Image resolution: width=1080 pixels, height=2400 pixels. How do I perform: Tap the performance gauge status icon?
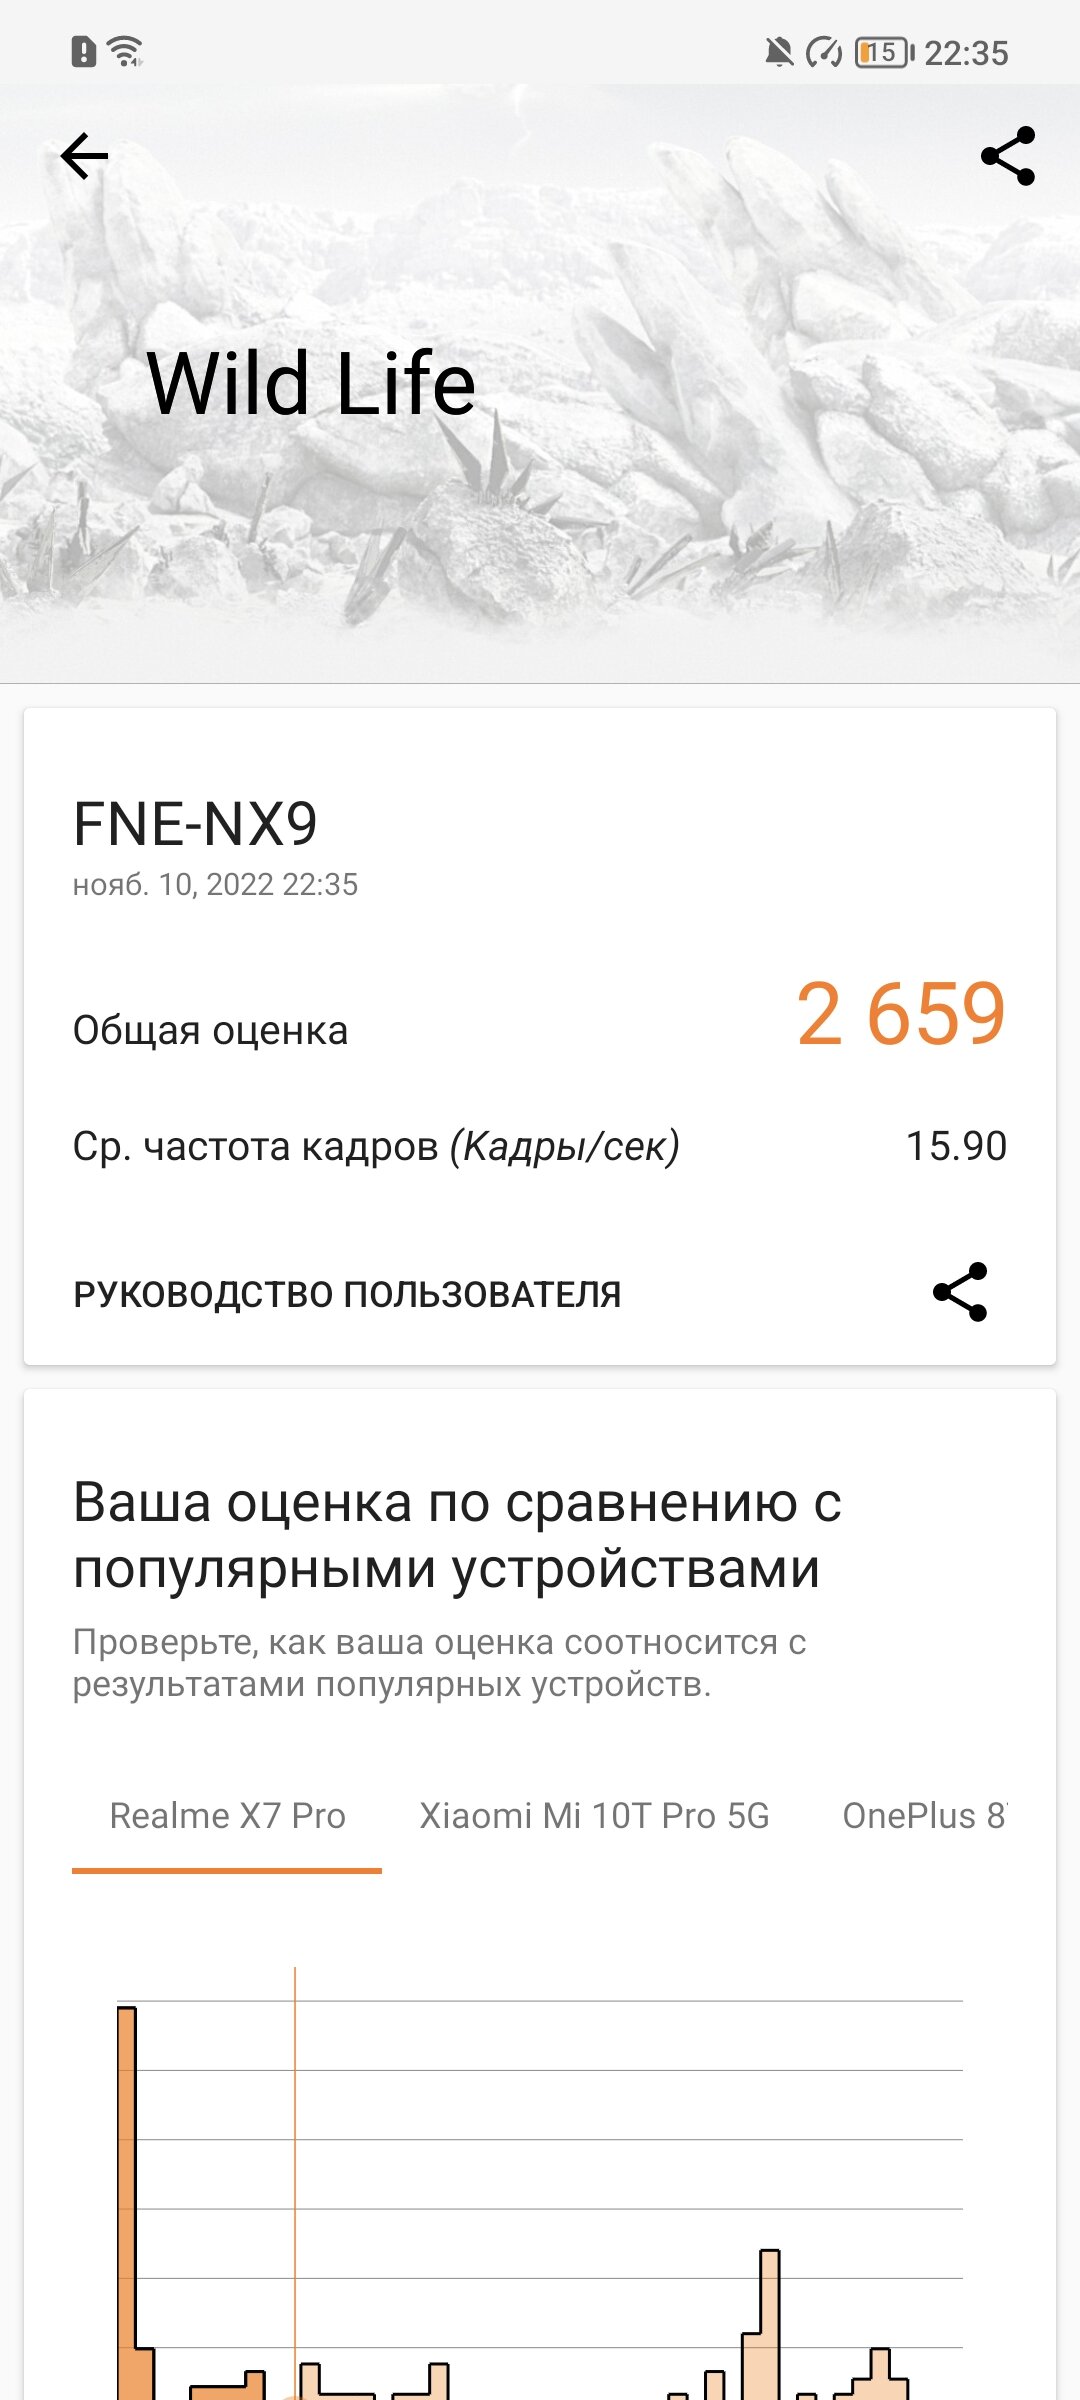pyautogui.click(x=825, y=52)
